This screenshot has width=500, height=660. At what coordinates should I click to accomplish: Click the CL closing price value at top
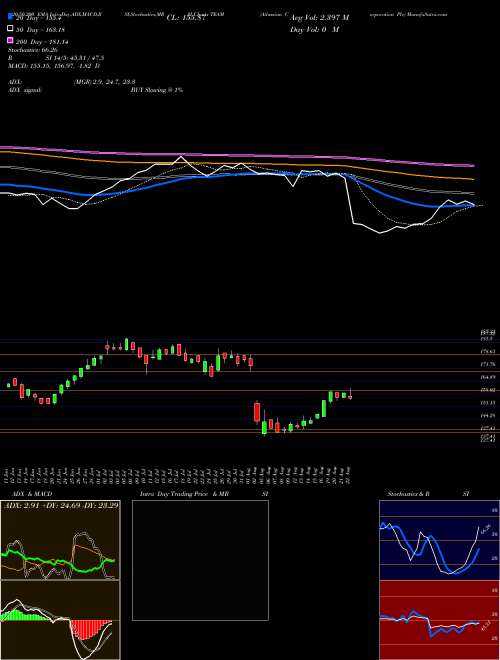point(186,18)
